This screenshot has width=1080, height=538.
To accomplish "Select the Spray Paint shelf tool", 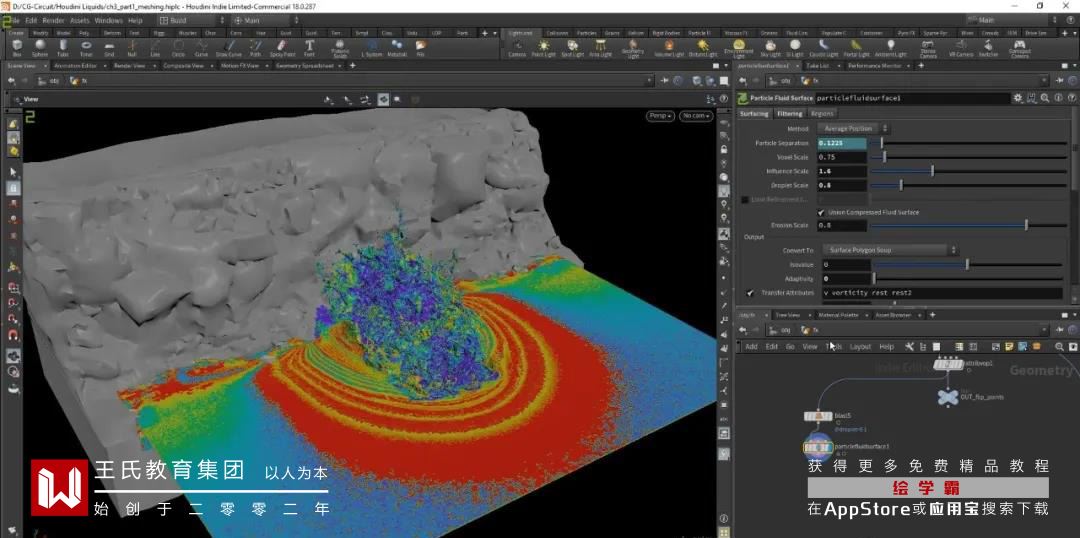I will coord(282,48).
